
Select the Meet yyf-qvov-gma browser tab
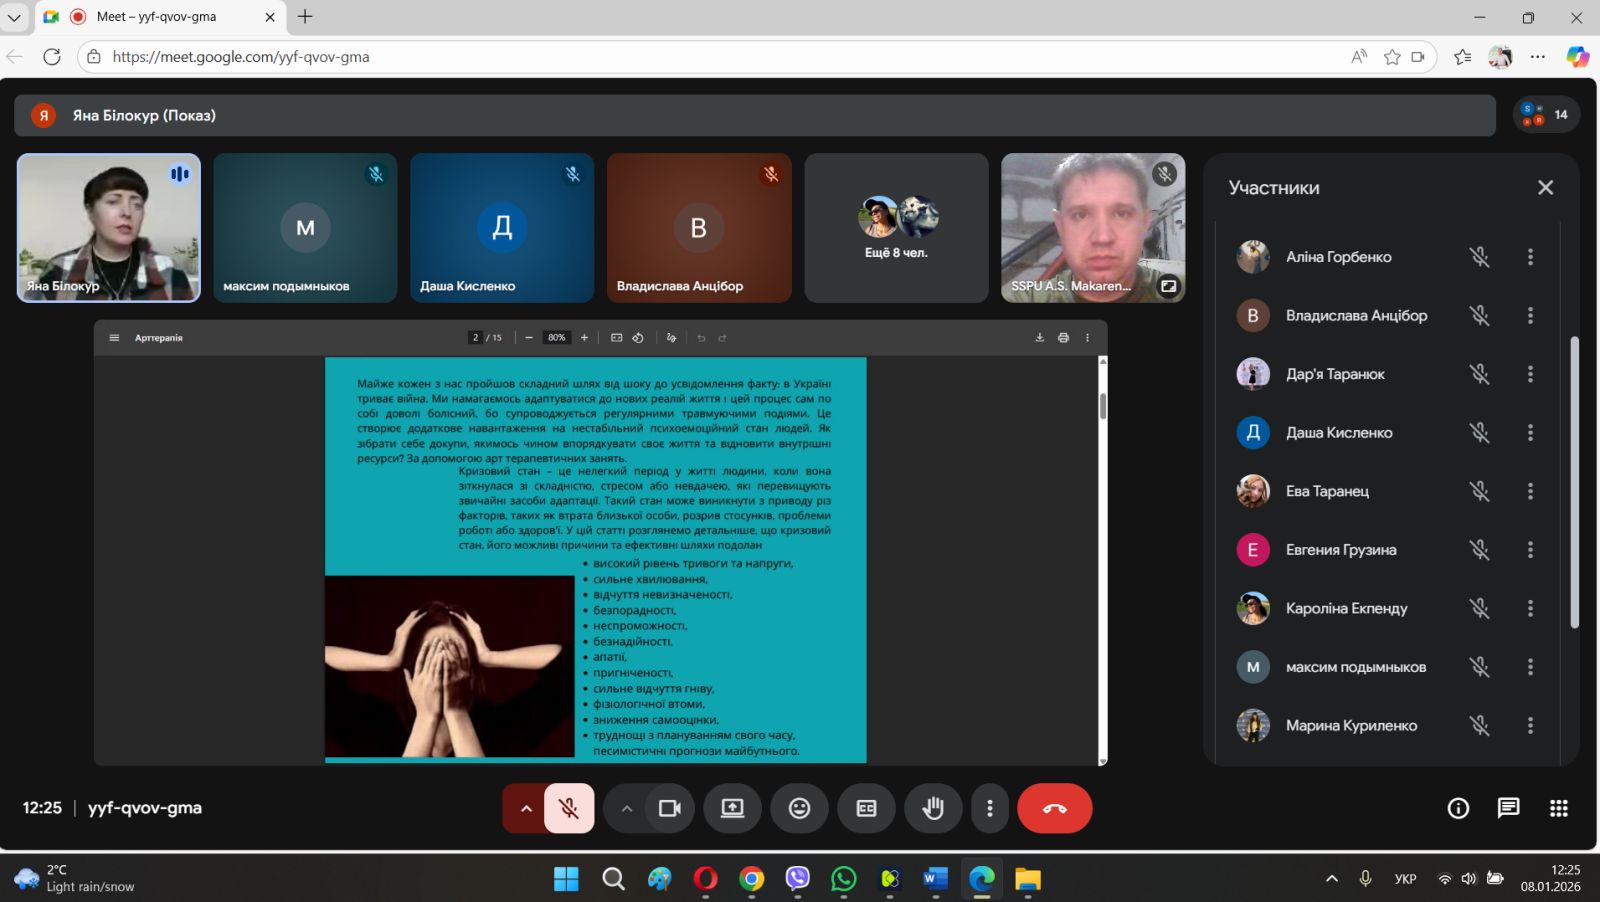(157, 17)
